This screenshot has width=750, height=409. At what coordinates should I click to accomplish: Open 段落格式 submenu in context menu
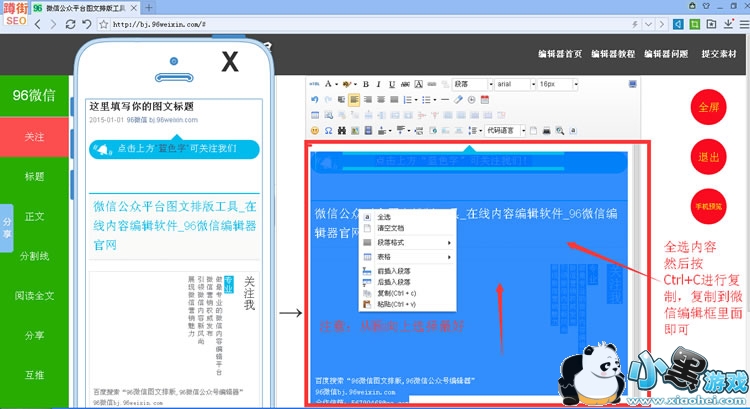pos(408,243)
